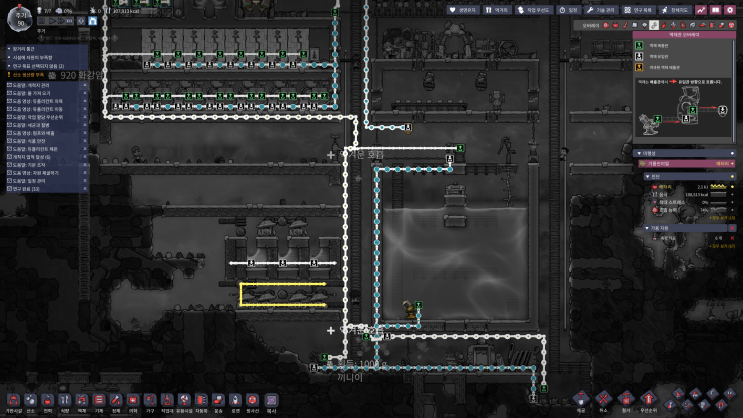
Task: Open the Shipping build category
Action: [218, 401]
